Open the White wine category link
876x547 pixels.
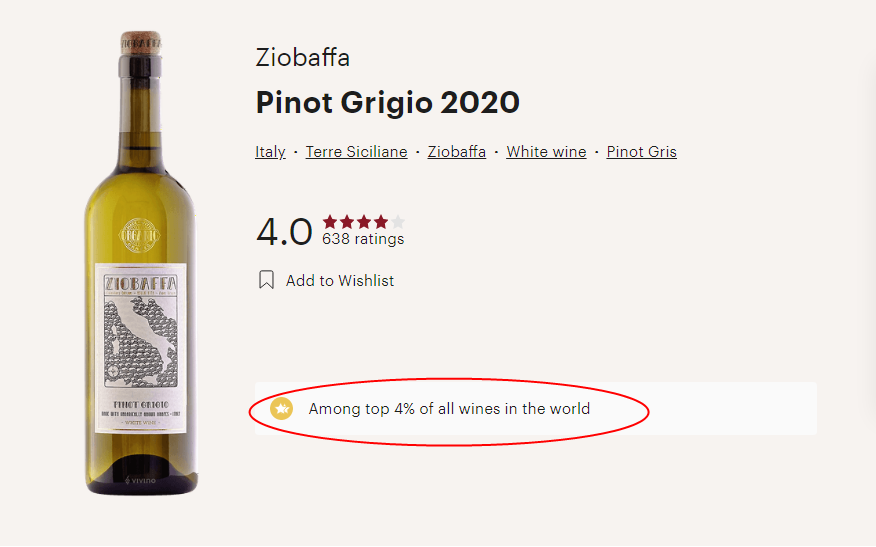546,152
